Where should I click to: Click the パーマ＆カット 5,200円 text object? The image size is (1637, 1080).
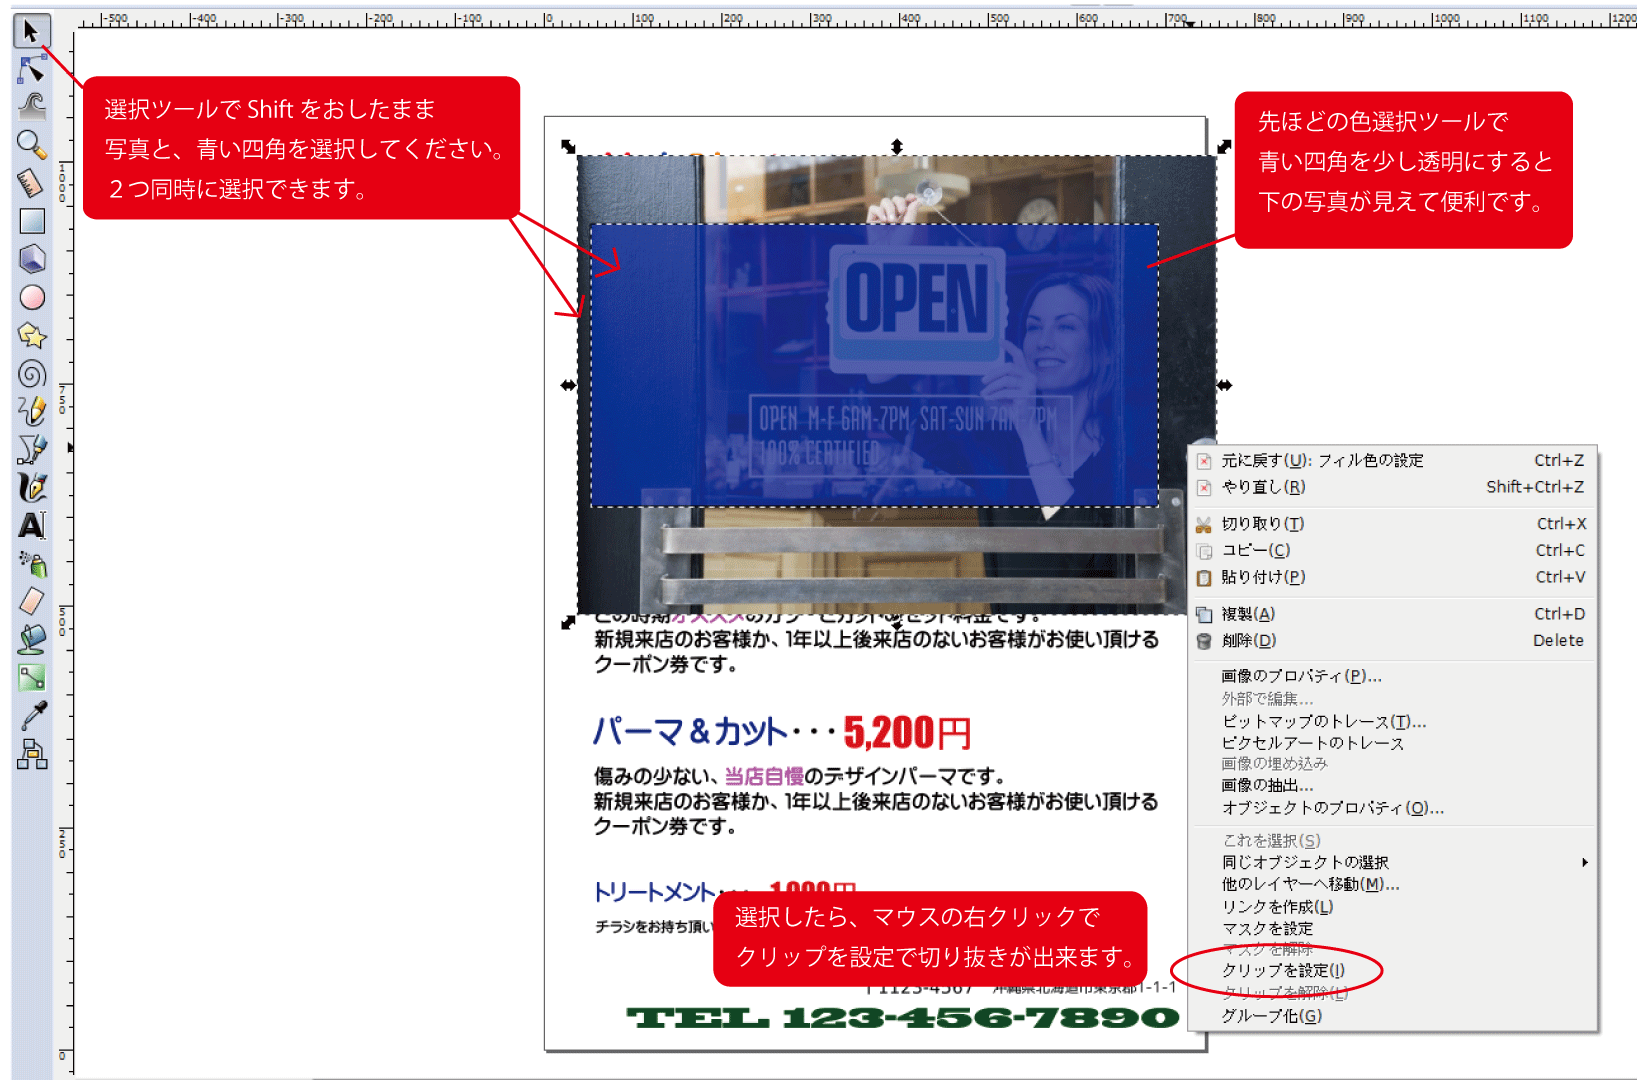pyautogui.click(x=782, y=733)
